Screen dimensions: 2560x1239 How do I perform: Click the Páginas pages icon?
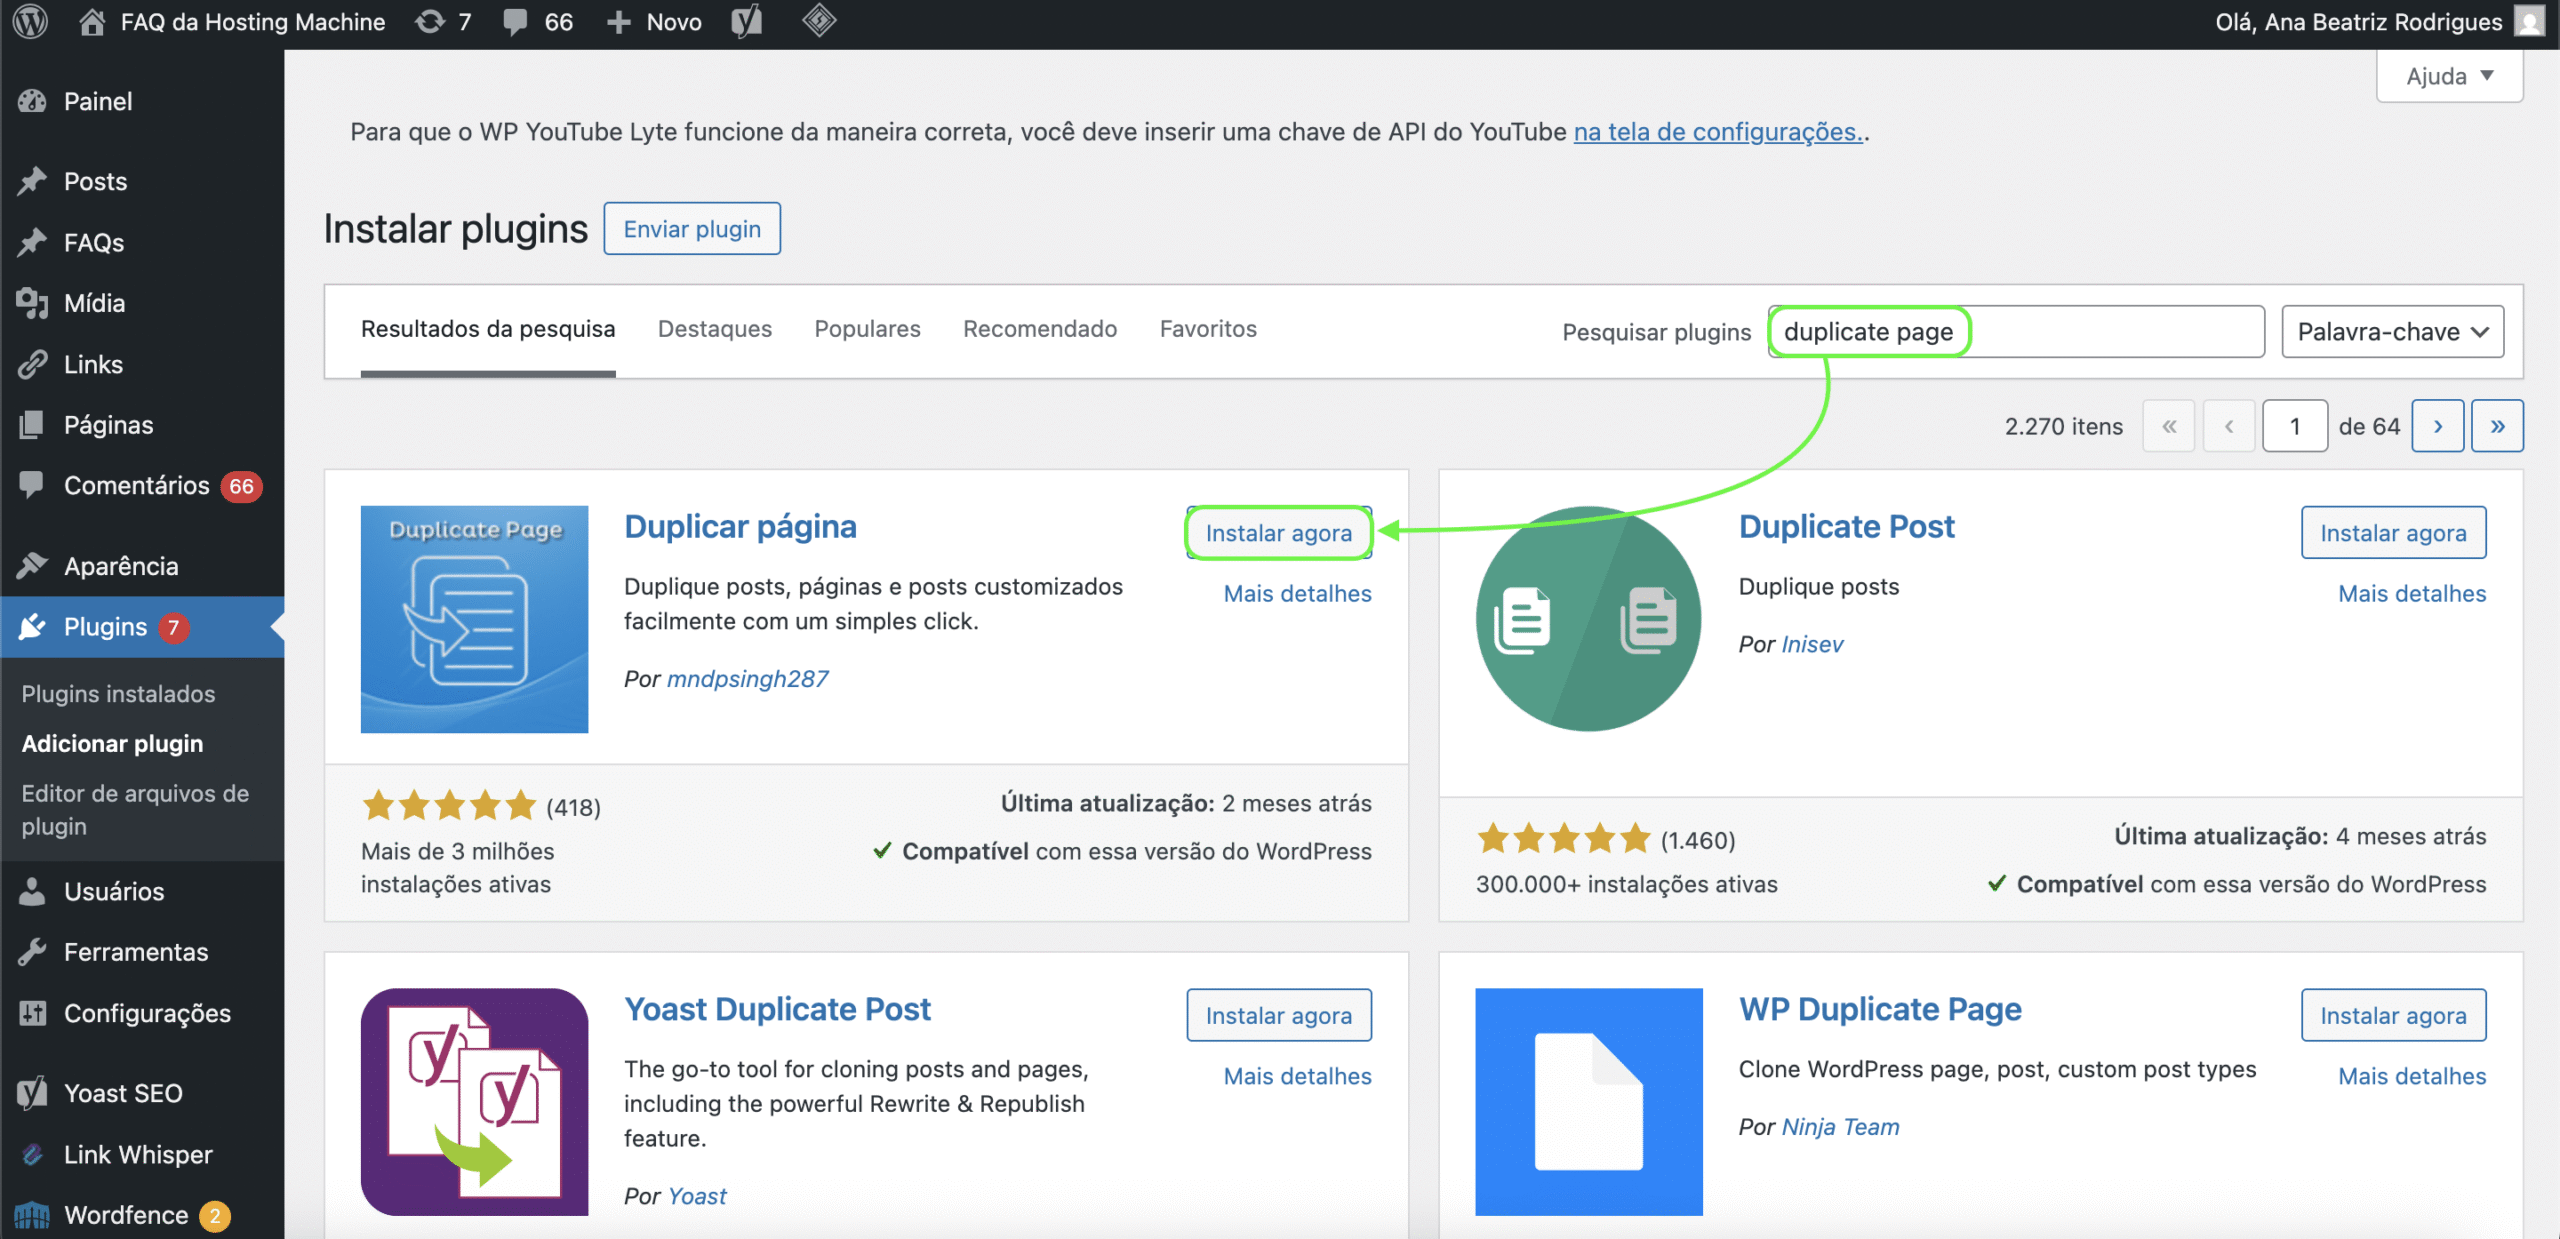(x=32, y=425)
